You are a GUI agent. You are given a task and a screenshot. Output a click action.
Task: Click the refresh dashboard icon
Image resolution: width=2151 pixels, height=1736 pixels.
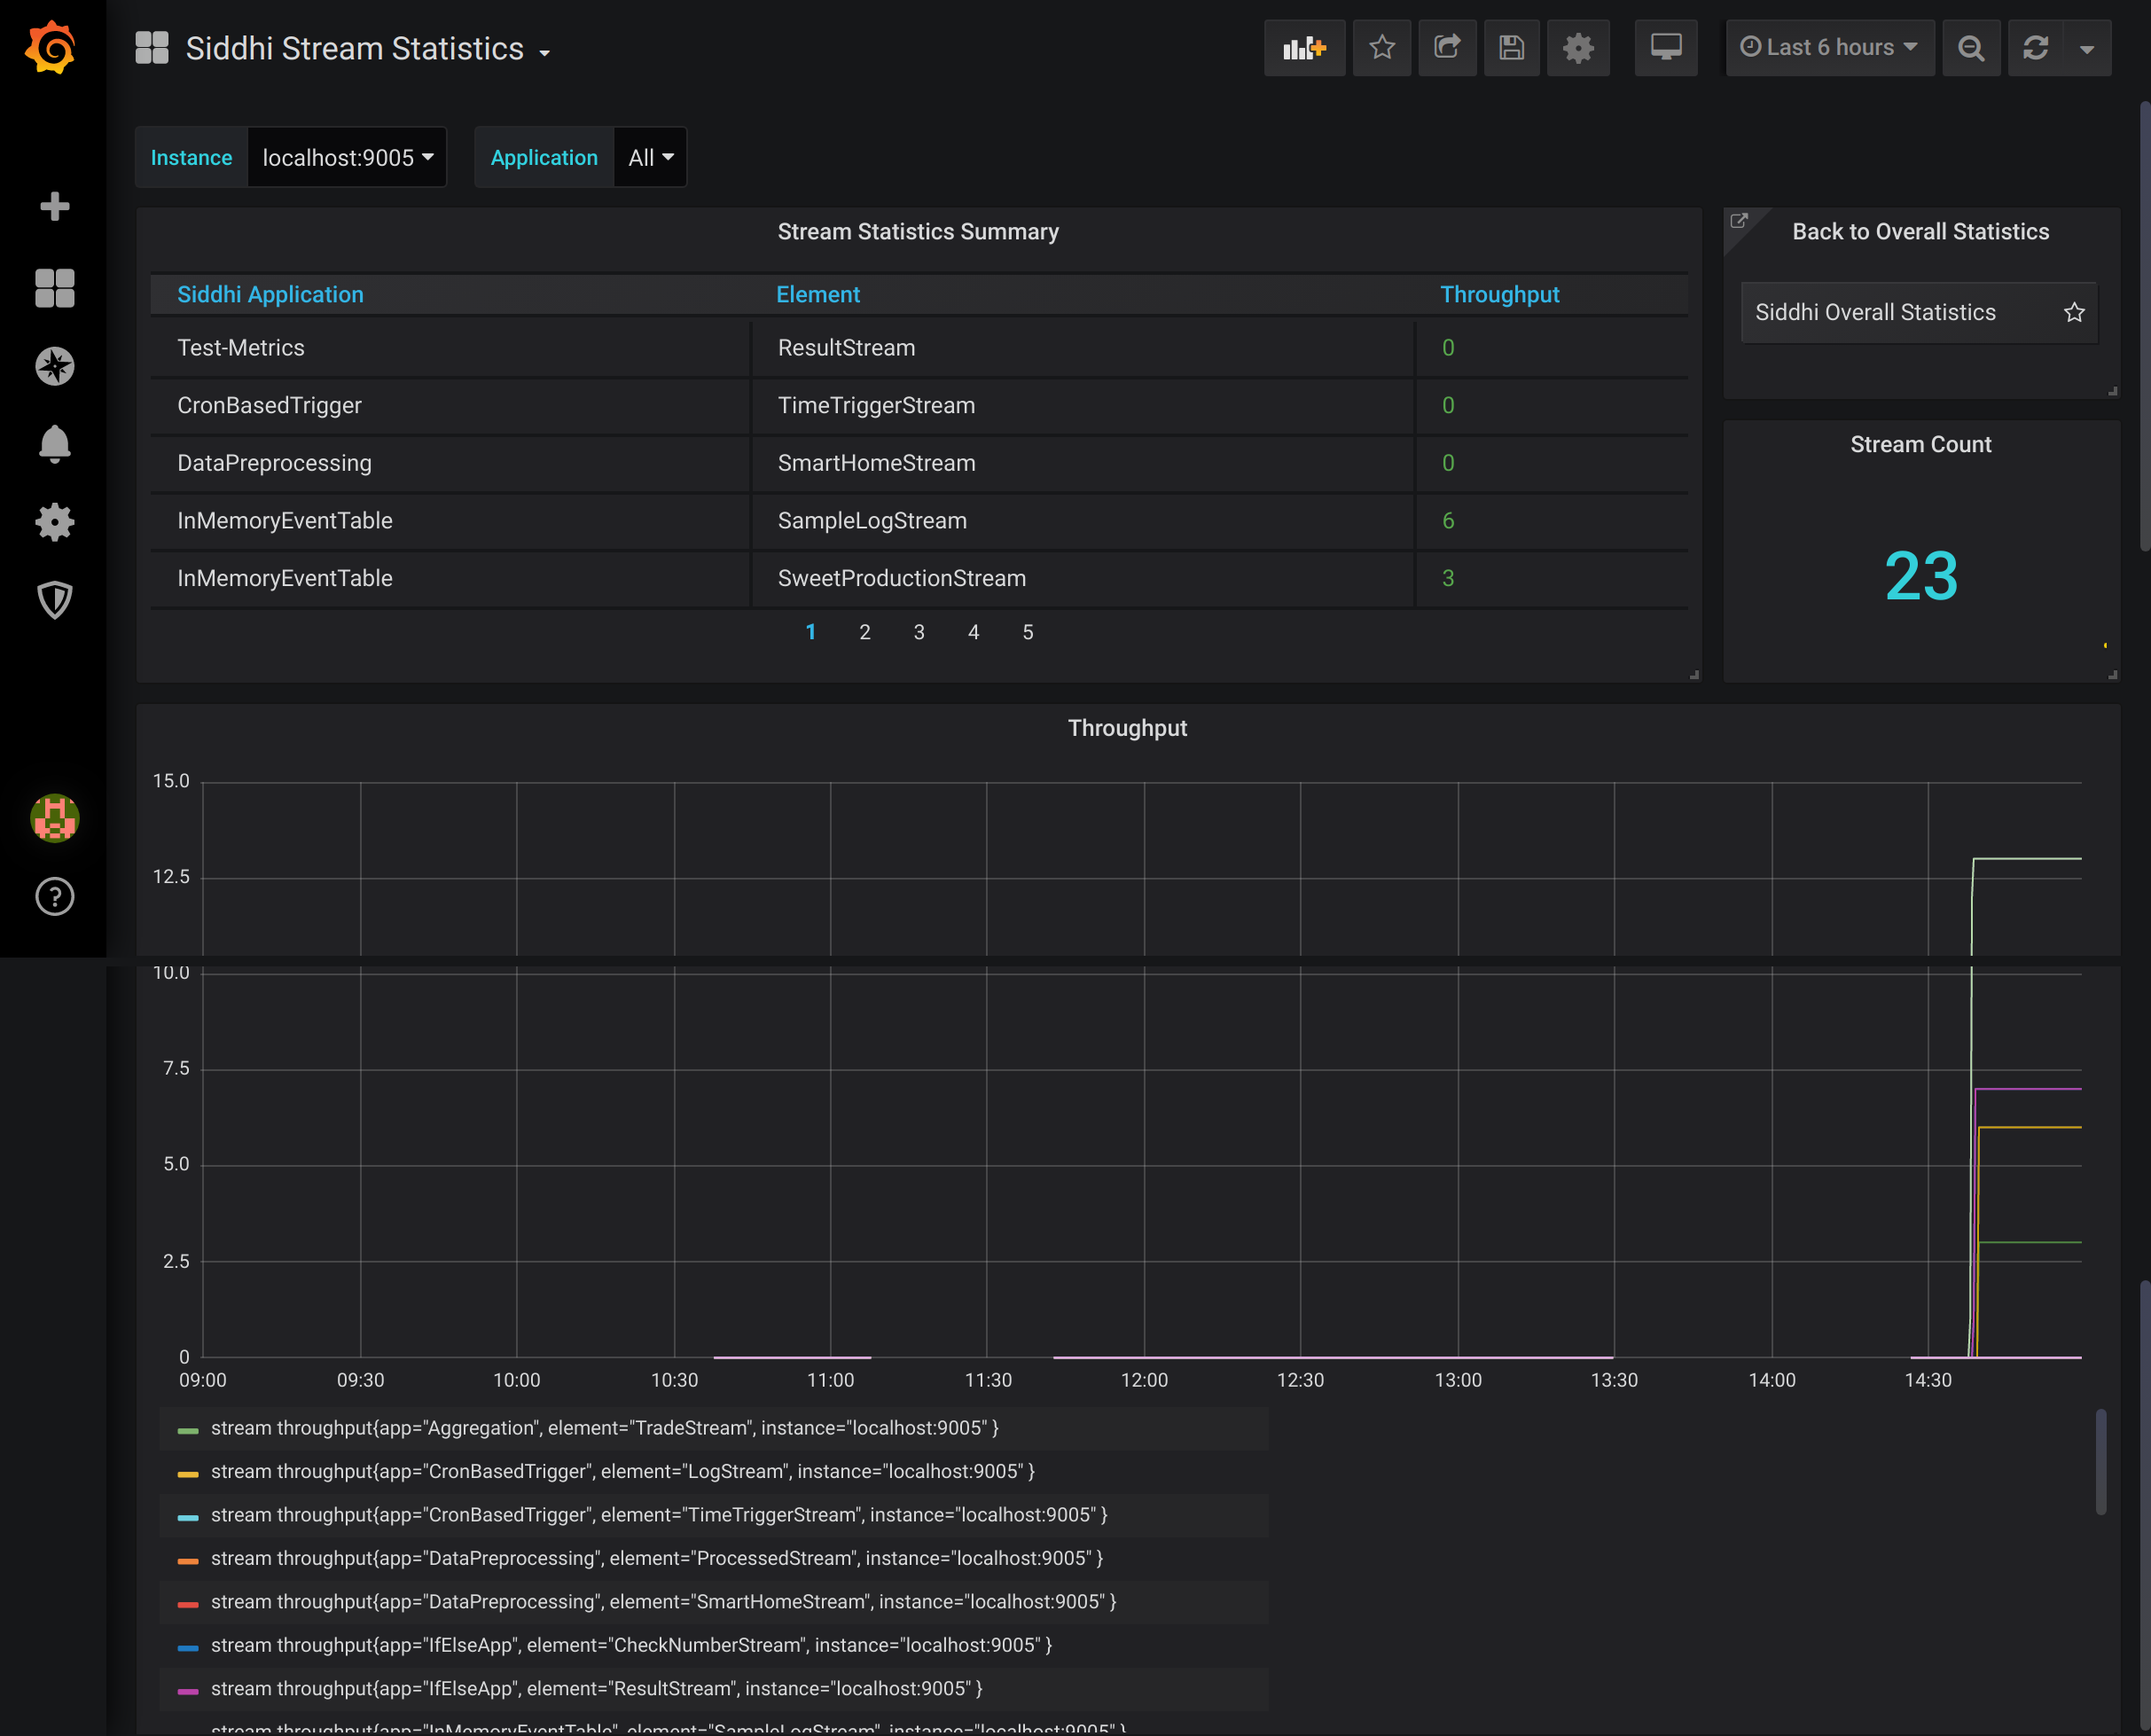[x=2035, y=48]
